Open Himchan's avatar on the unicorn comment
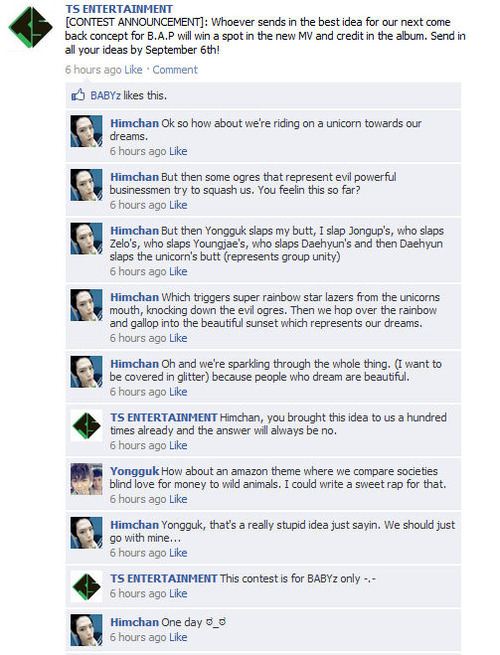This screenshot has width=500, height=655. pos(86,131)
